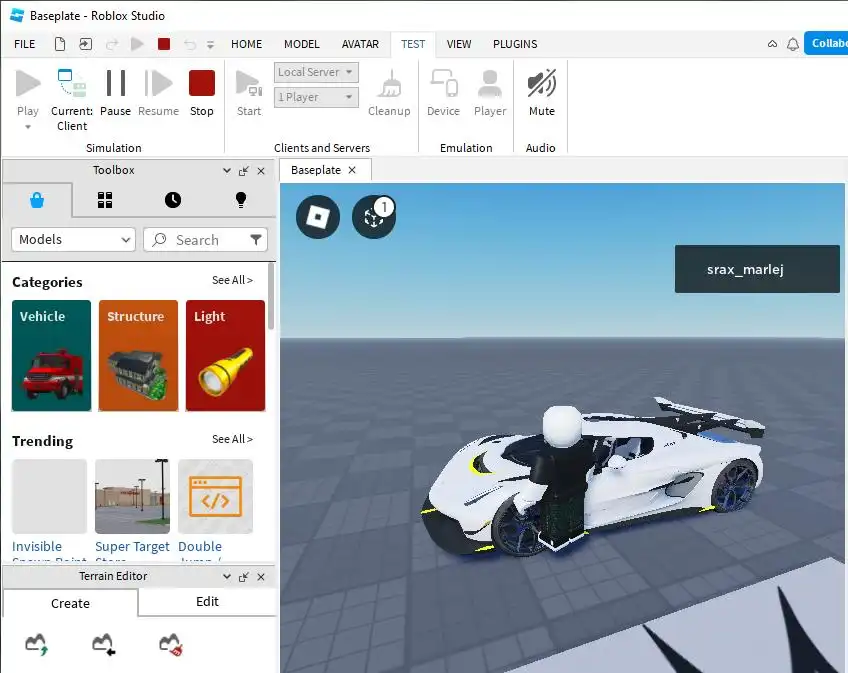Click the undo arrow in quick access bar
Image resolution: width=848 pixels, height=673 pixels.
click(x=190, y=44)
